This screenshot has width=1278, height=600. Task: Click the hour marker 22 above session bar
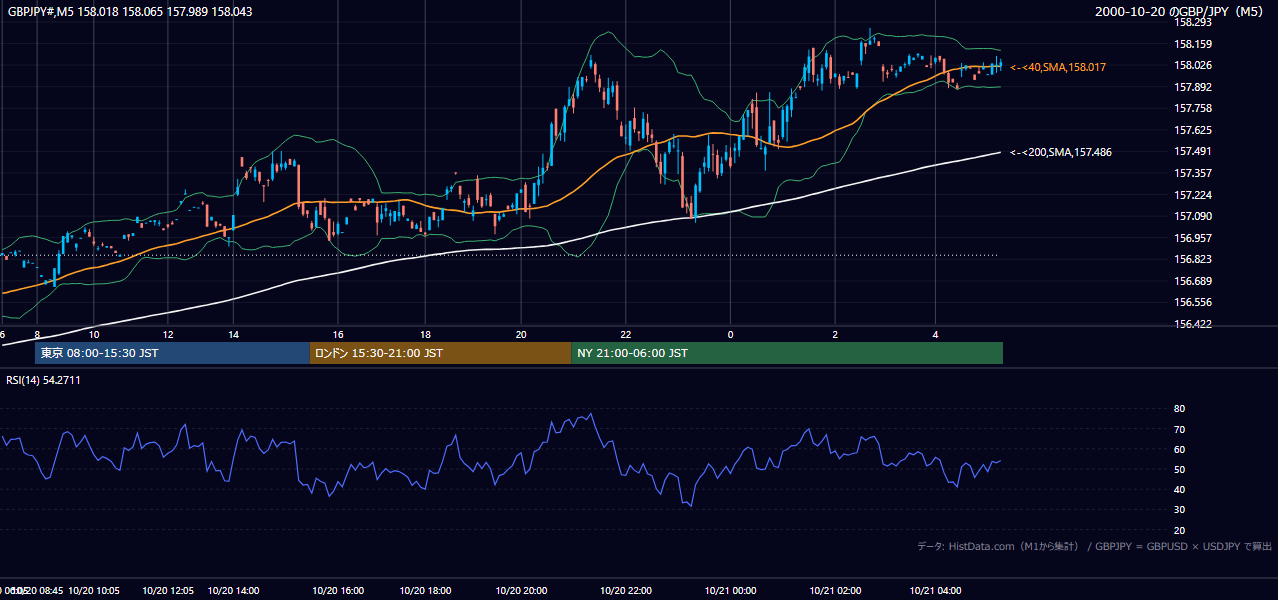point(626,334)
